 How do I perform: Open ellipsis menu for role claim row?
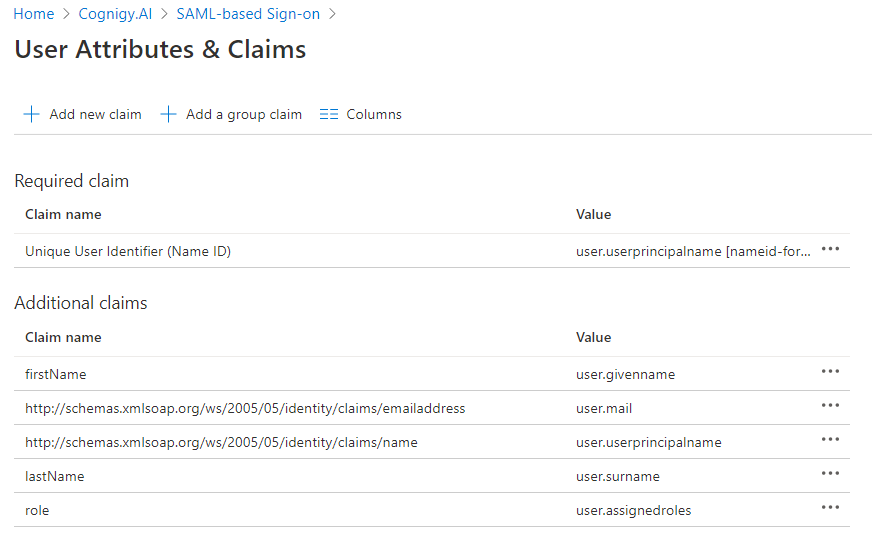coord(830,507)
